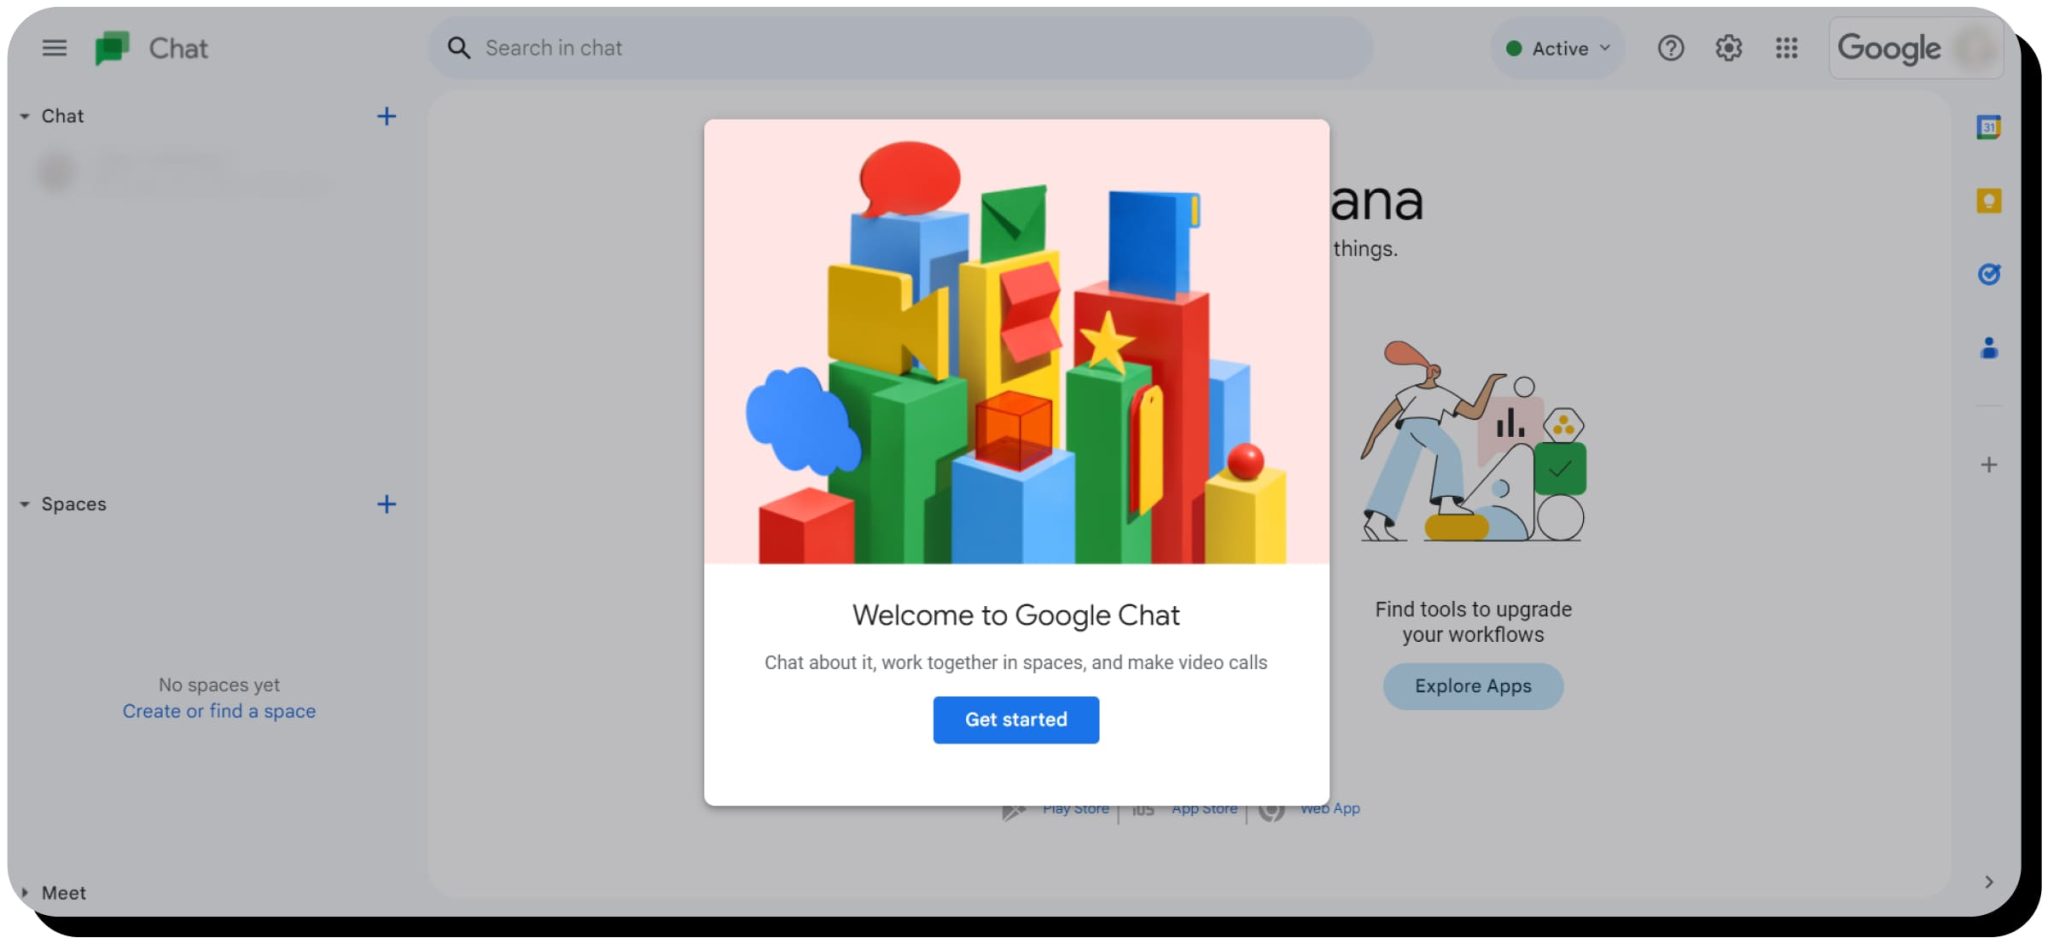Click the Get started button
This screenshot has height=944, width=2048.
1016,719
